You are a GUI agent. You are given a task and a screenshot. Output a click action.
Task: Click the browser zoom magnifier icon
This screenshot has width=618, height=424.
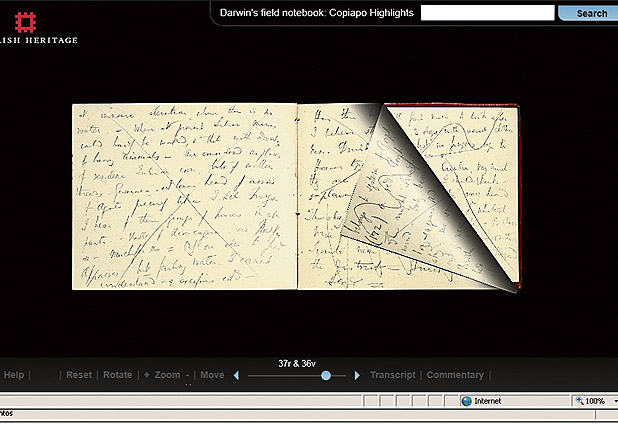coord(579,401)
